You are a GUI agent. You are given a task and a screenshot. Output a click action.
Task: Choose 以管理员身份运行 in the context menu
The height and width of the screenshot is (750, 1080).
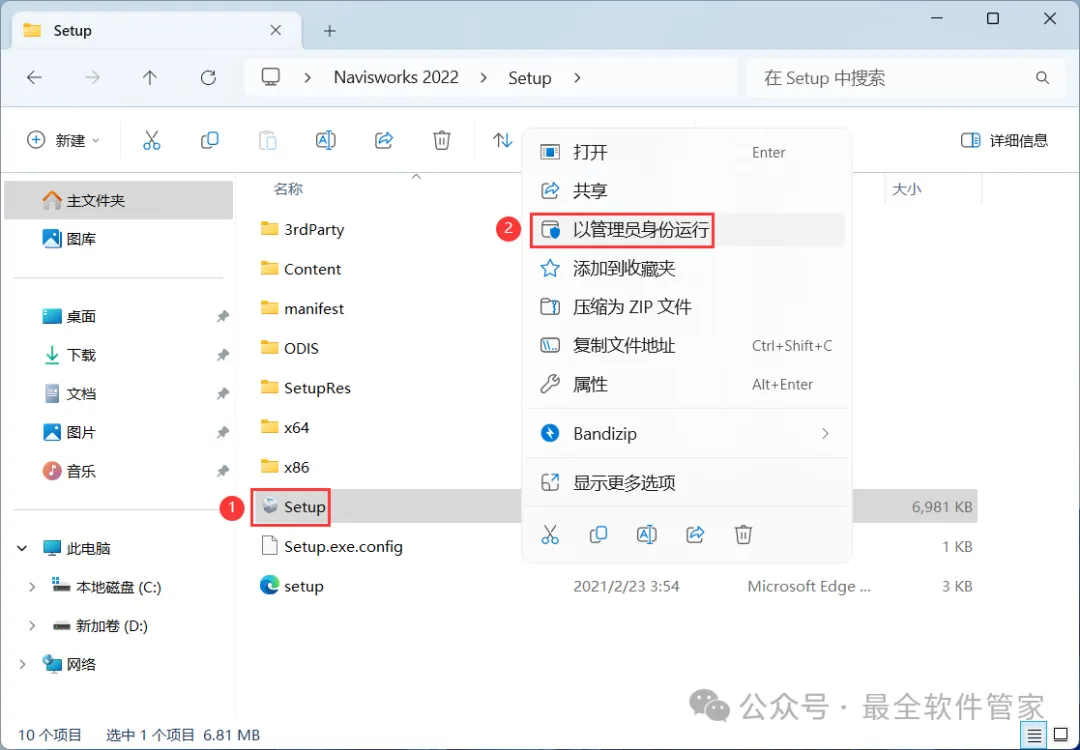coord(687,230)
